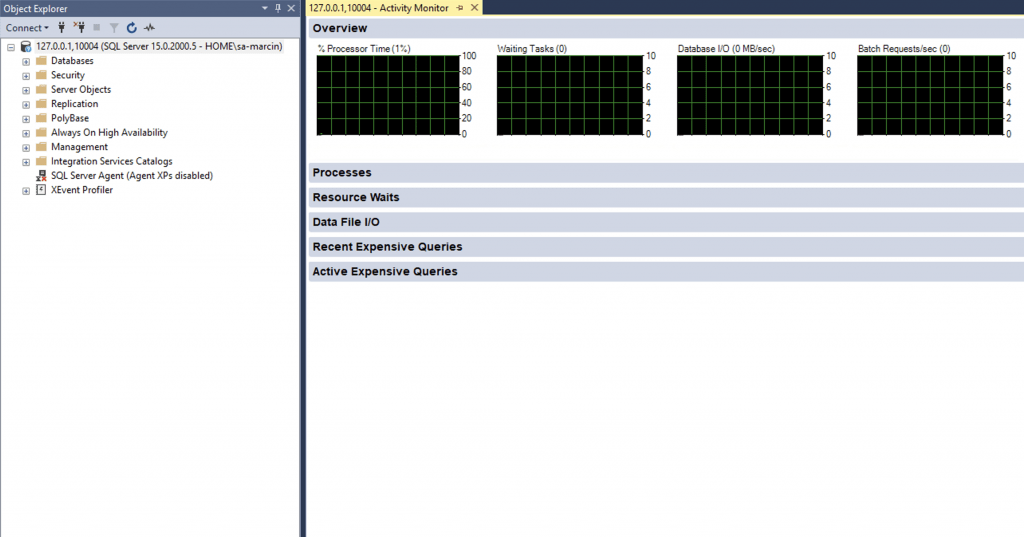Image resolution: width=1024 pixels, height=537 pixels.
Task: Collapse the 127.0.0.1,10004 server node
Action: tap(11, 47)
